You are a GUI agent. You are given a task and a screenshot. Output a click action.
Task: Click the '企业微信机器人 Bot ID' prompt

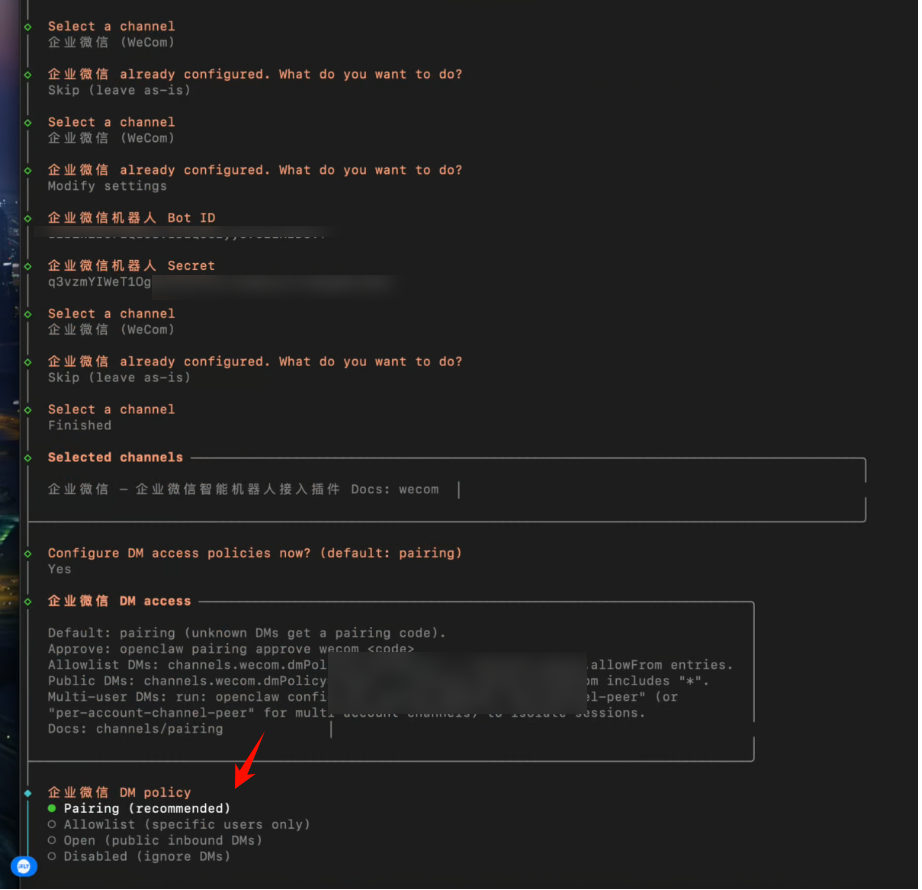coord(132,218)
